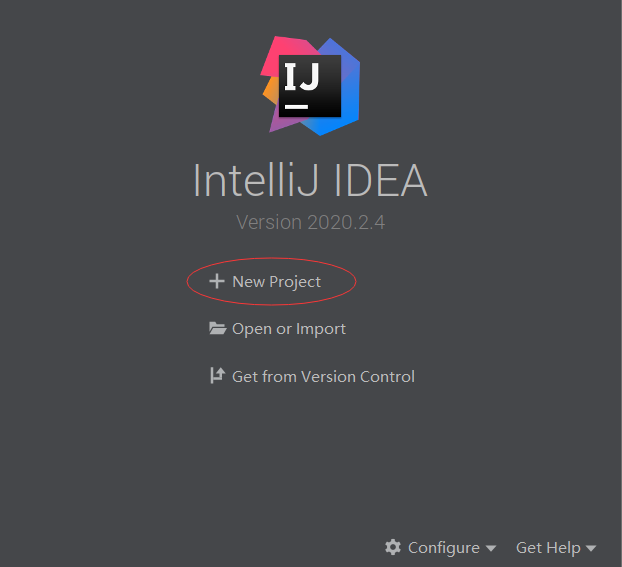The width and height of the screenshot is (622, 567).
Task: Click the white underscore bar in the logo
Action: coord(297,104)
